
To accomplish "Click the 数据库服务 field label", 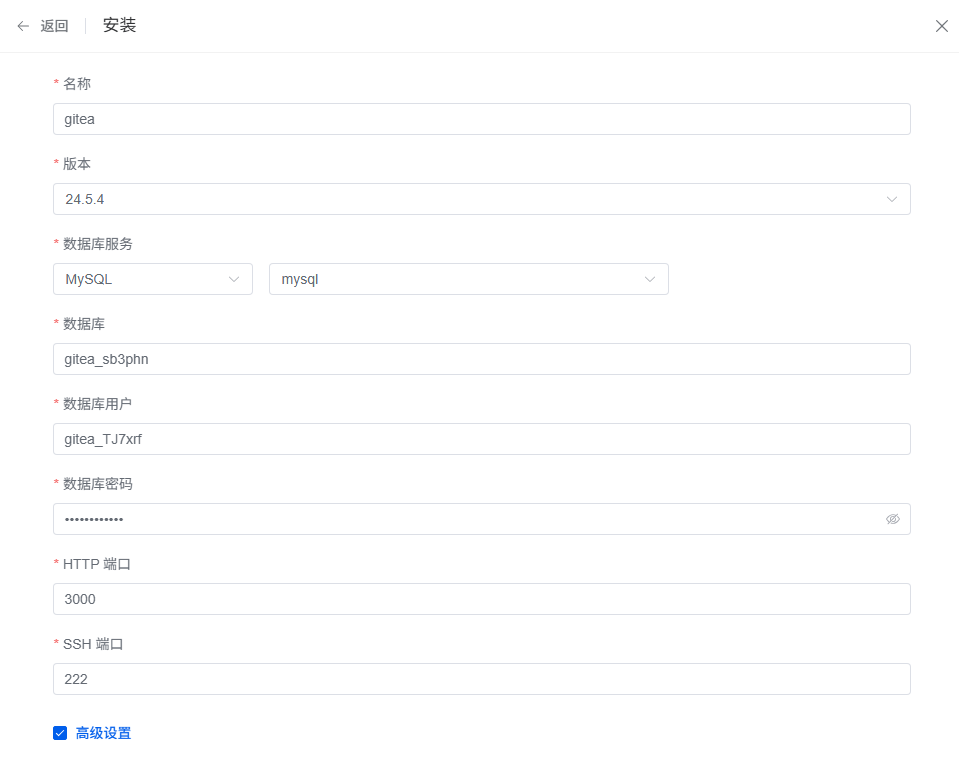I will tap(97, 244).
